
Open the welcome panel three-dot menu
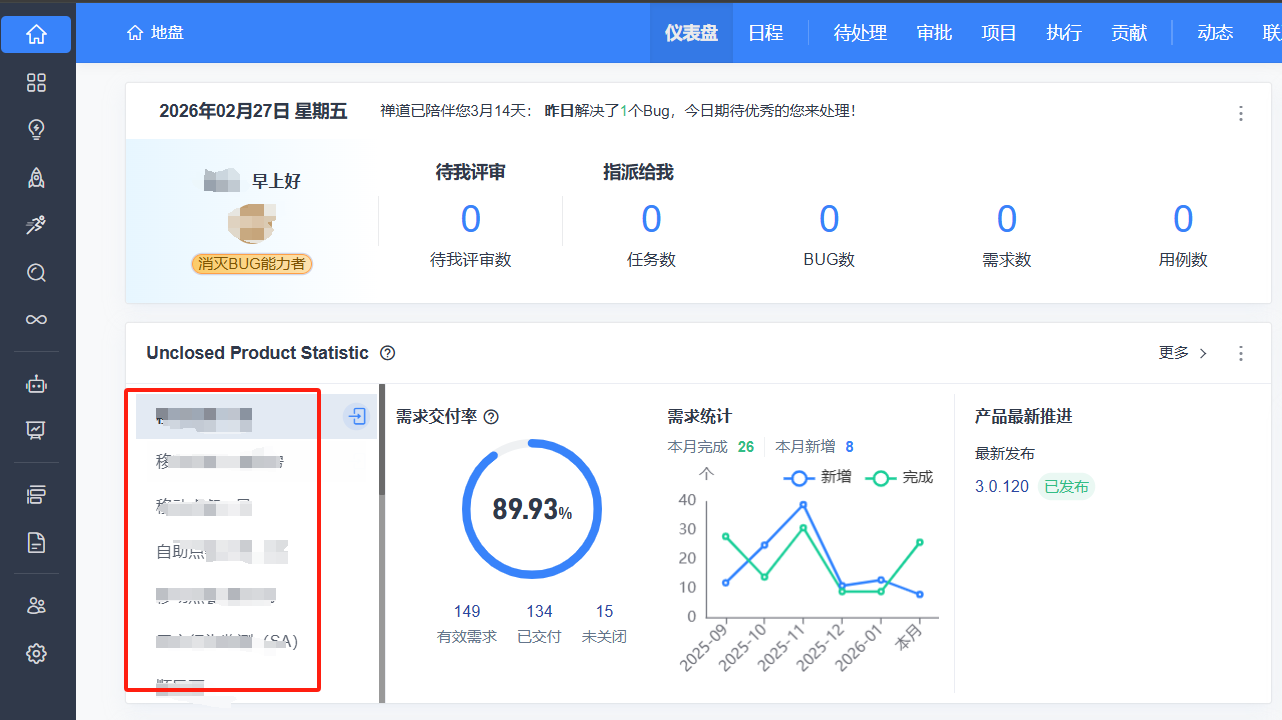click(x=1241, y=113)
